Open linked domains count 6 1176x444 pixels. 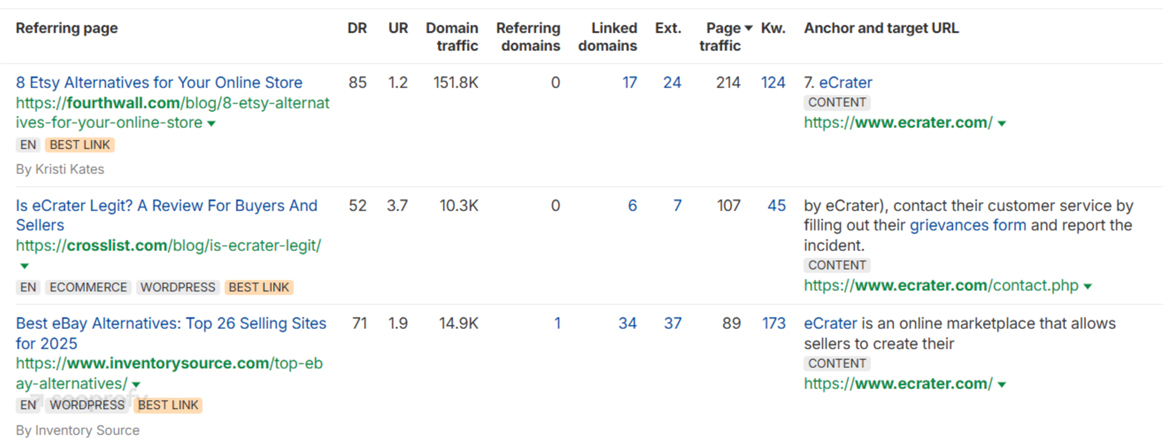(633, 206)
